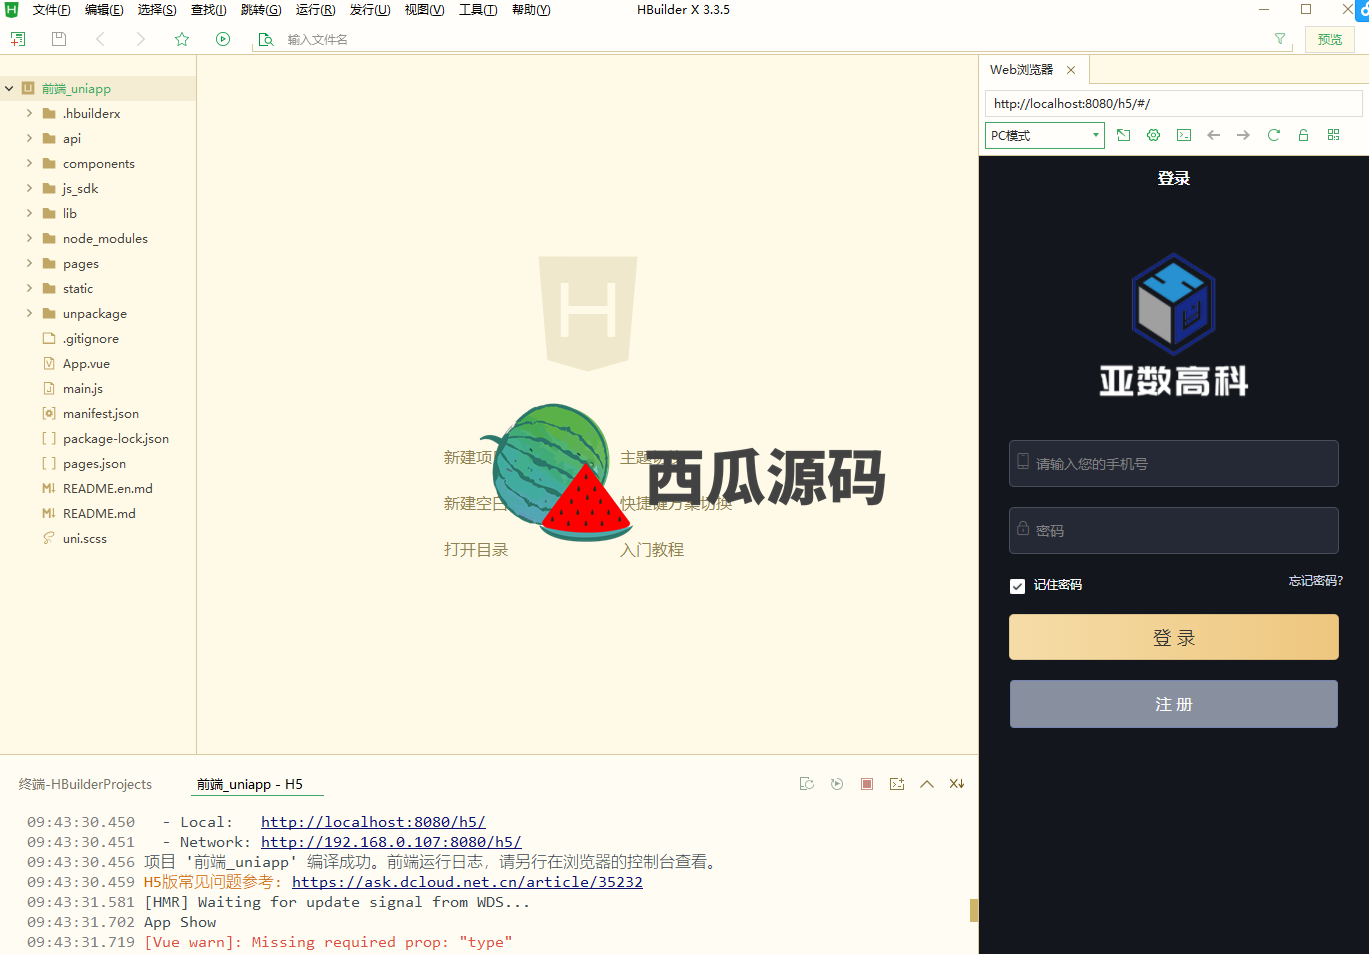1369x954 pixels.
Task: Expand the node_modules folder
Action: pos(29,239)
